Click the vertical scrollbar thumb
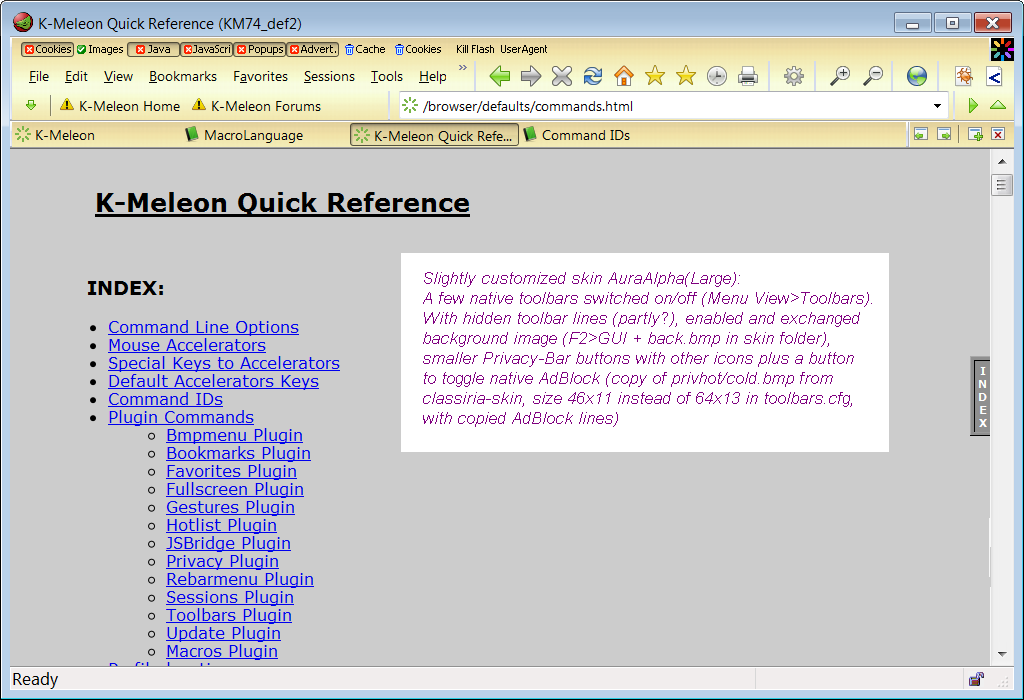Viewport: 1024px width, 700px height. click(x=1001, y=185)
